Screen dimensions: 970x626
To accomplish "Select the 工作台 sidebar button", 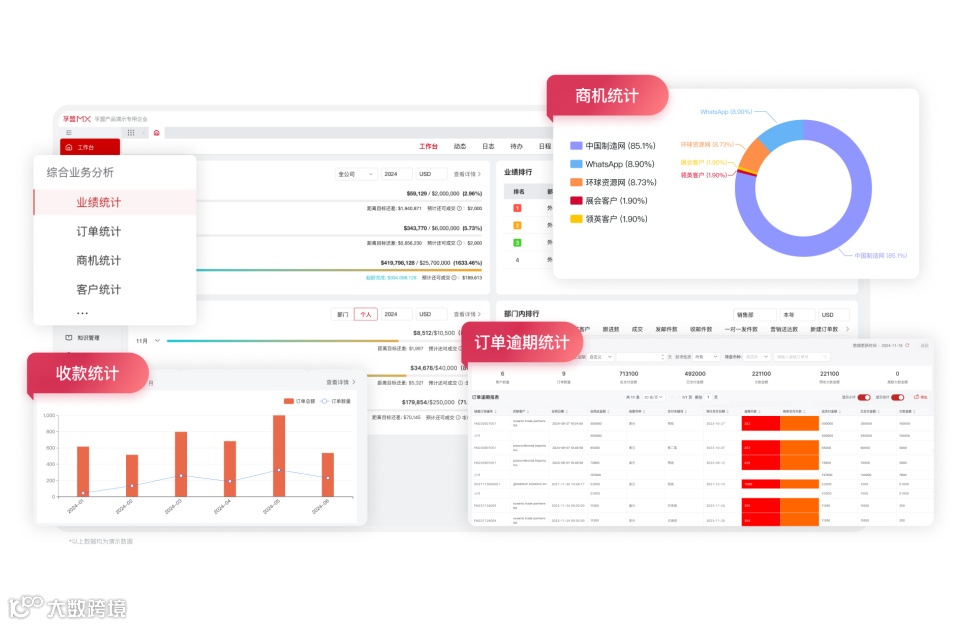I will 90,147.
